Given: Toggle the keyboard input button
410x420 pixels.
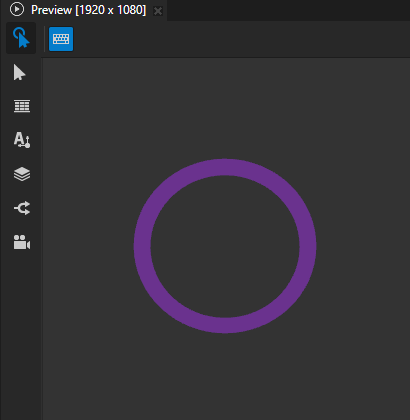Looking at the screenshot, I should coord(61,39).
